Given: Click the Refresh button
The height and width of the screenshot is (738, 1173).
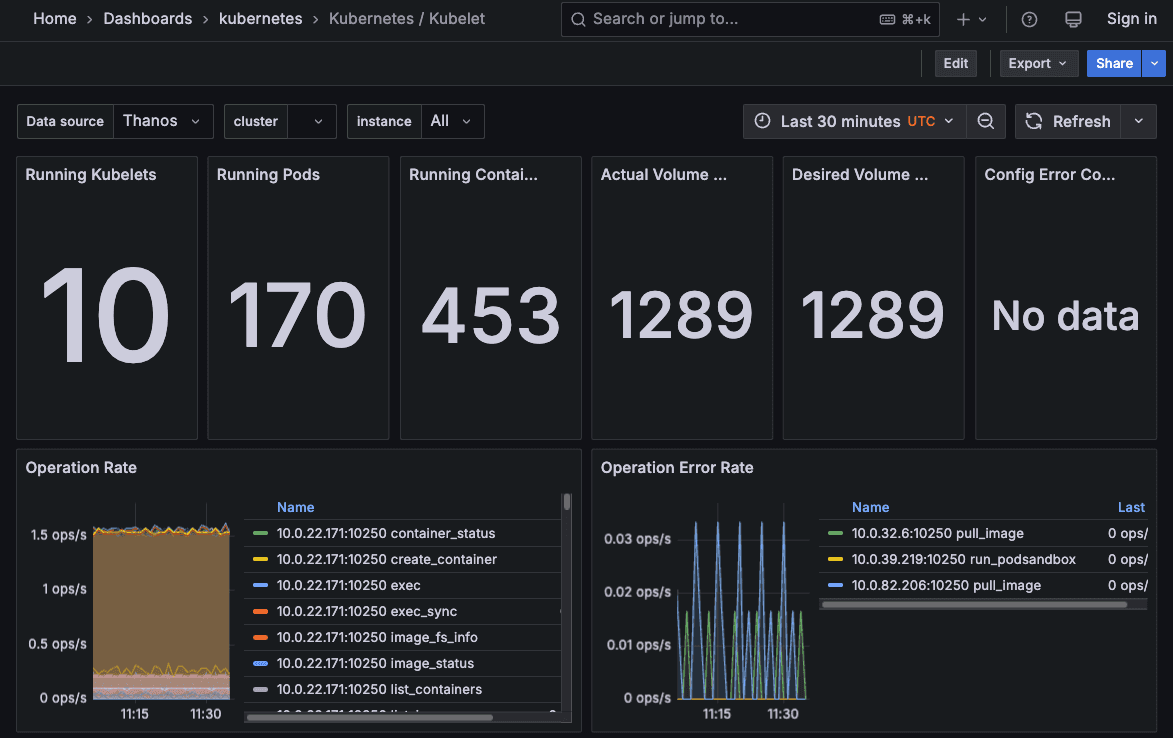Looking at the screenshot, I should pos(1068,121).
